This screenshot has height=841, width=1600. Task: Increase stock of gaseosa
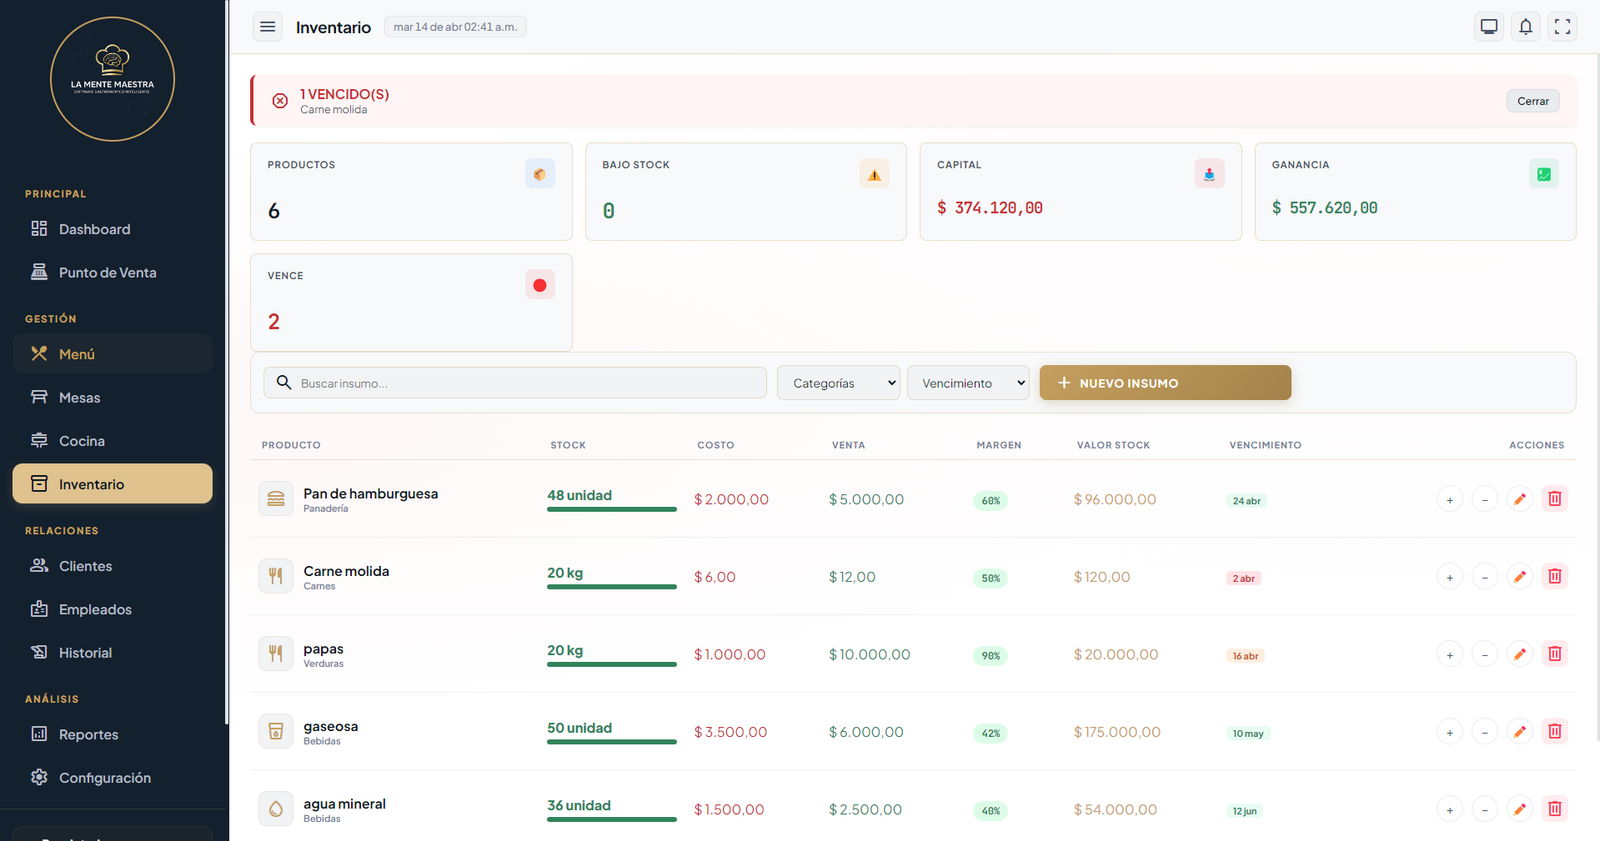coord(1450,732)
